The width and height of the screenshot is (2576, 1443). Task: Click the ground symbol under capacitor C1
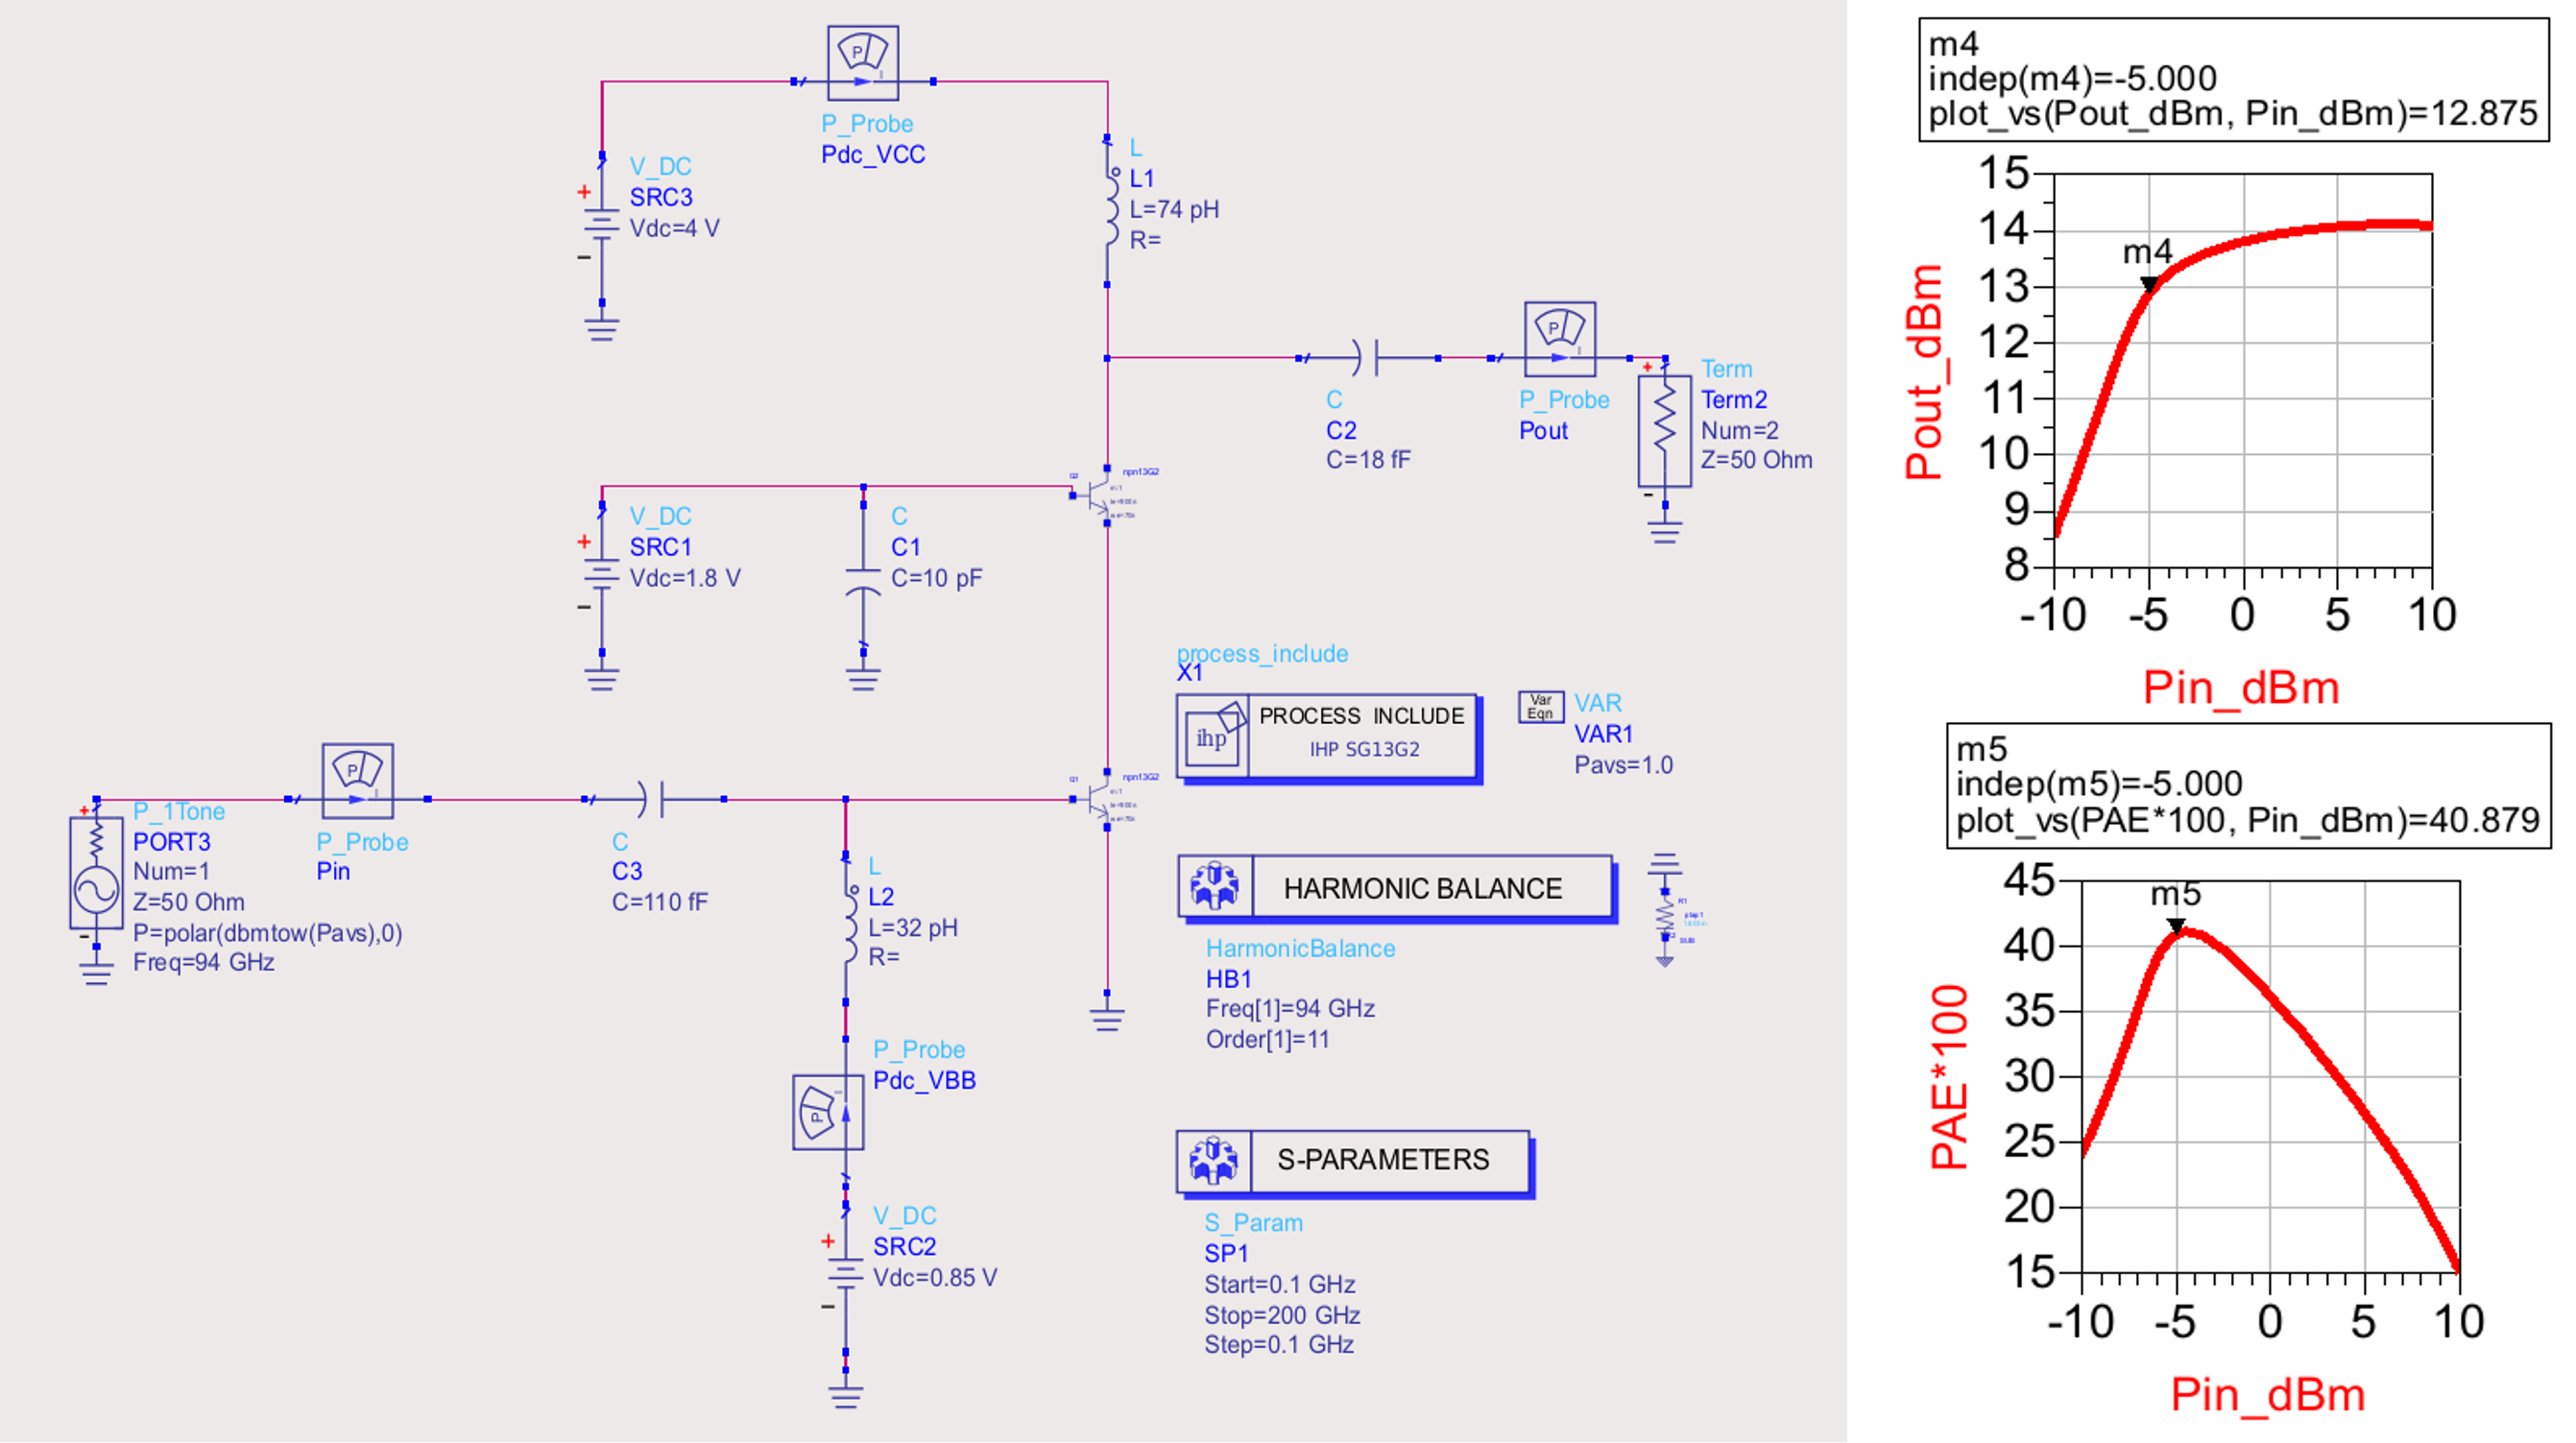coord(863,679)
